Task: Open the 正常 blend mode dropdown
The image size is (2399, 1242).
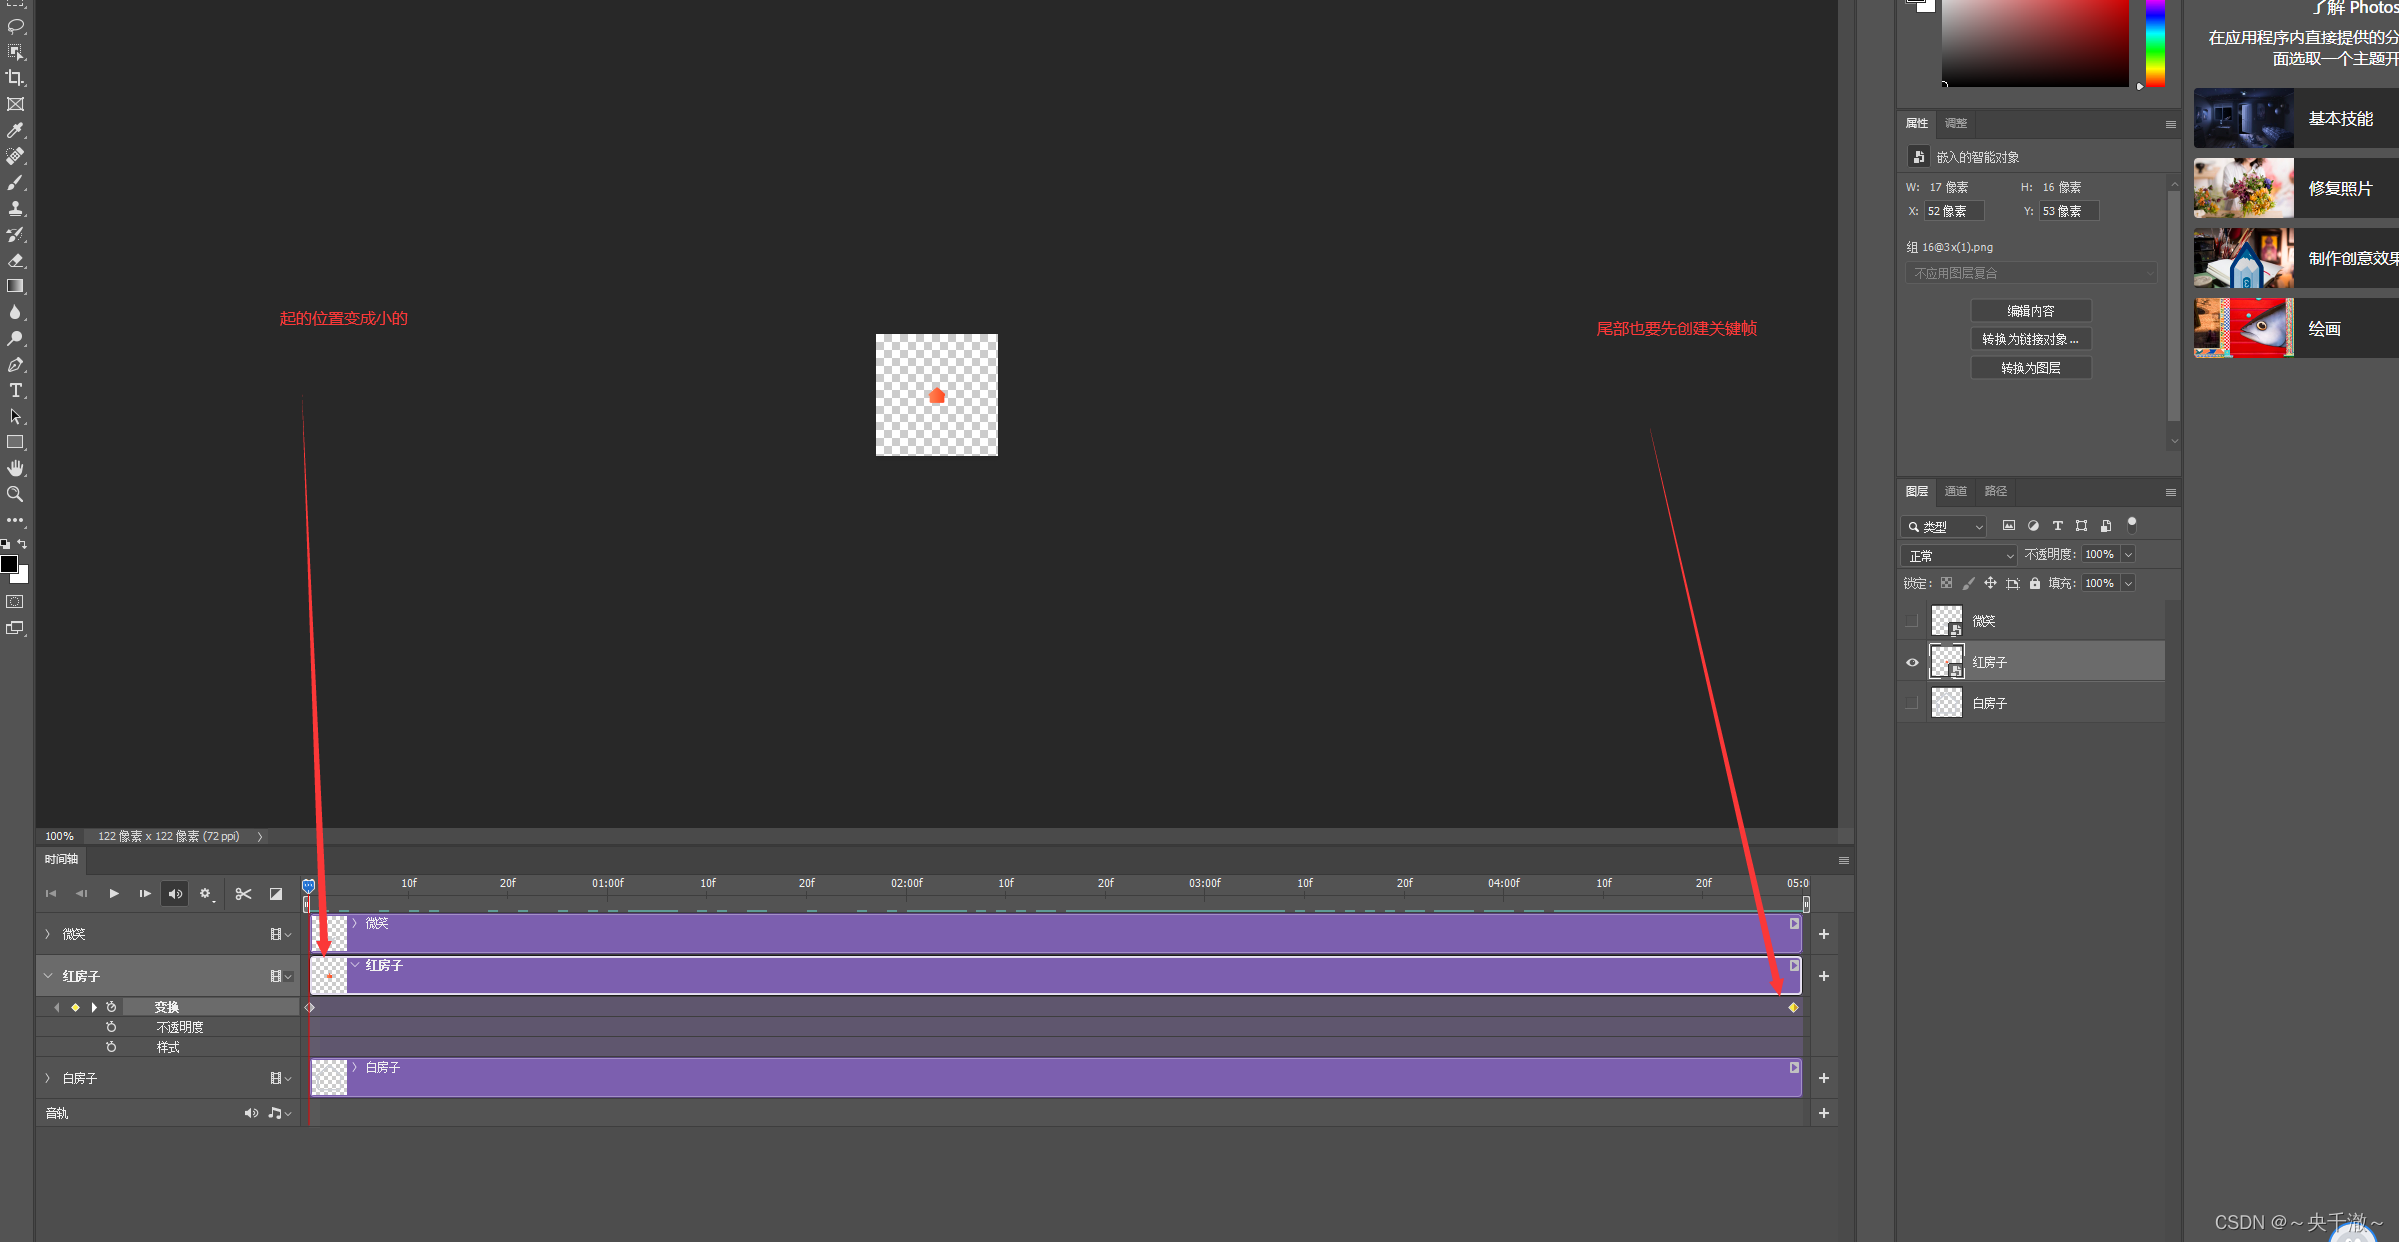Action: [x=1958, y=555]
